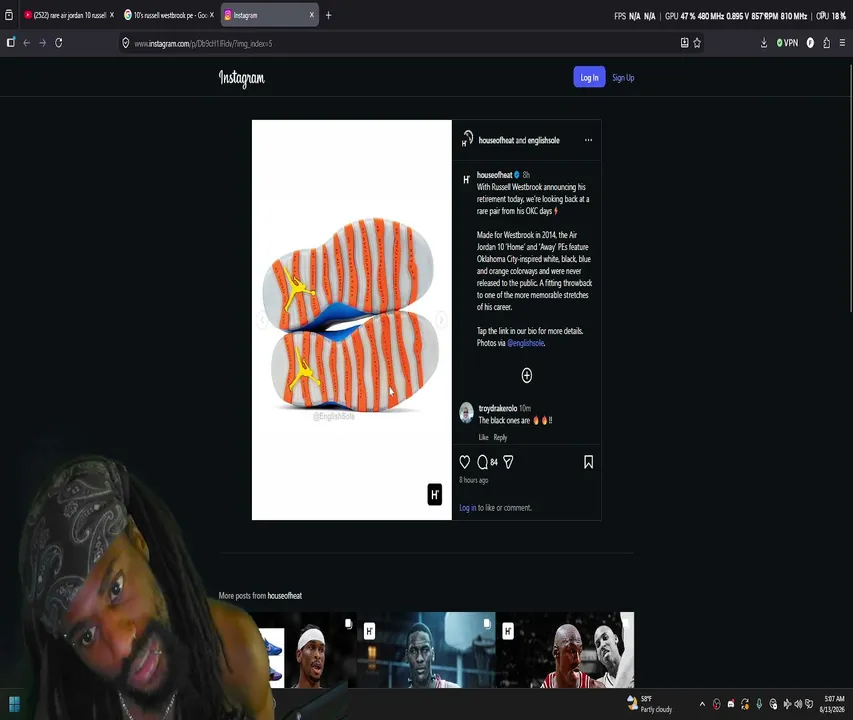Load more comments with the plus circle

pos(527,375)
